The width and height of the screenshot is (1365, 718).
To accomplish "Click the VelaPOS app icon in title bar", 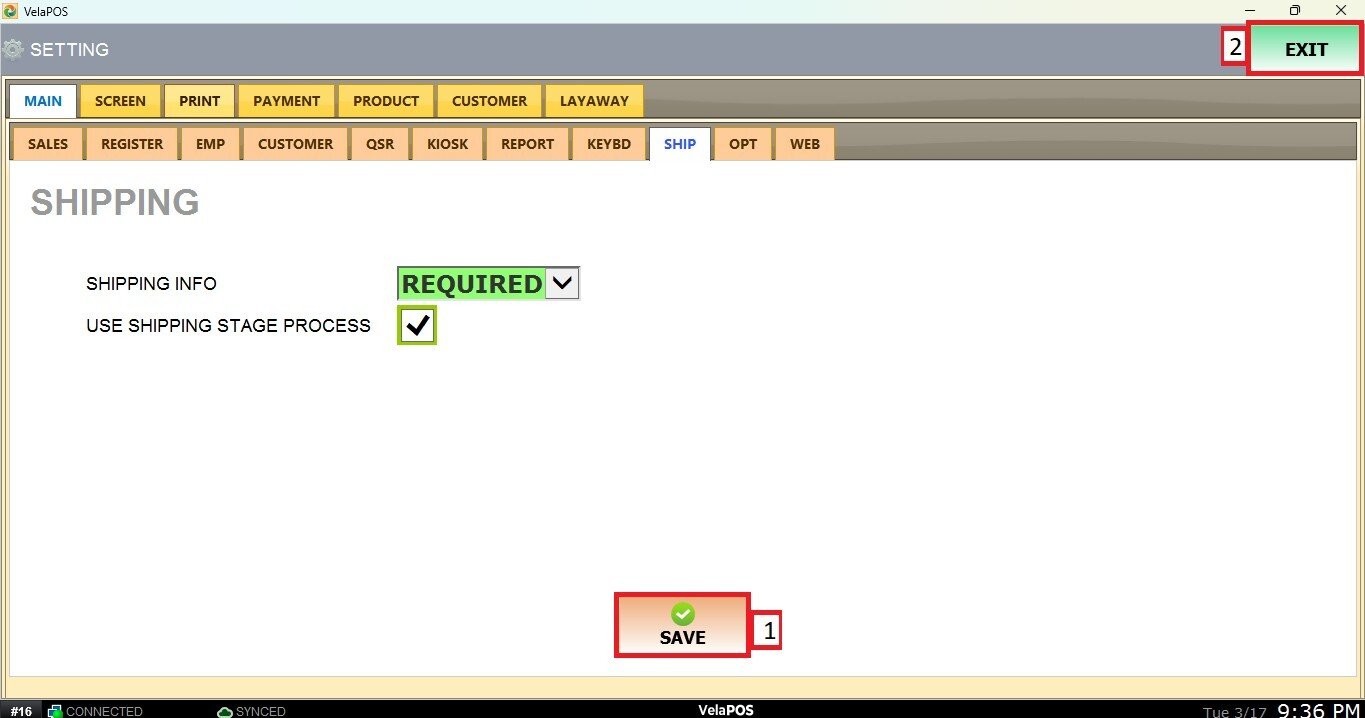I will coord(11,10).
